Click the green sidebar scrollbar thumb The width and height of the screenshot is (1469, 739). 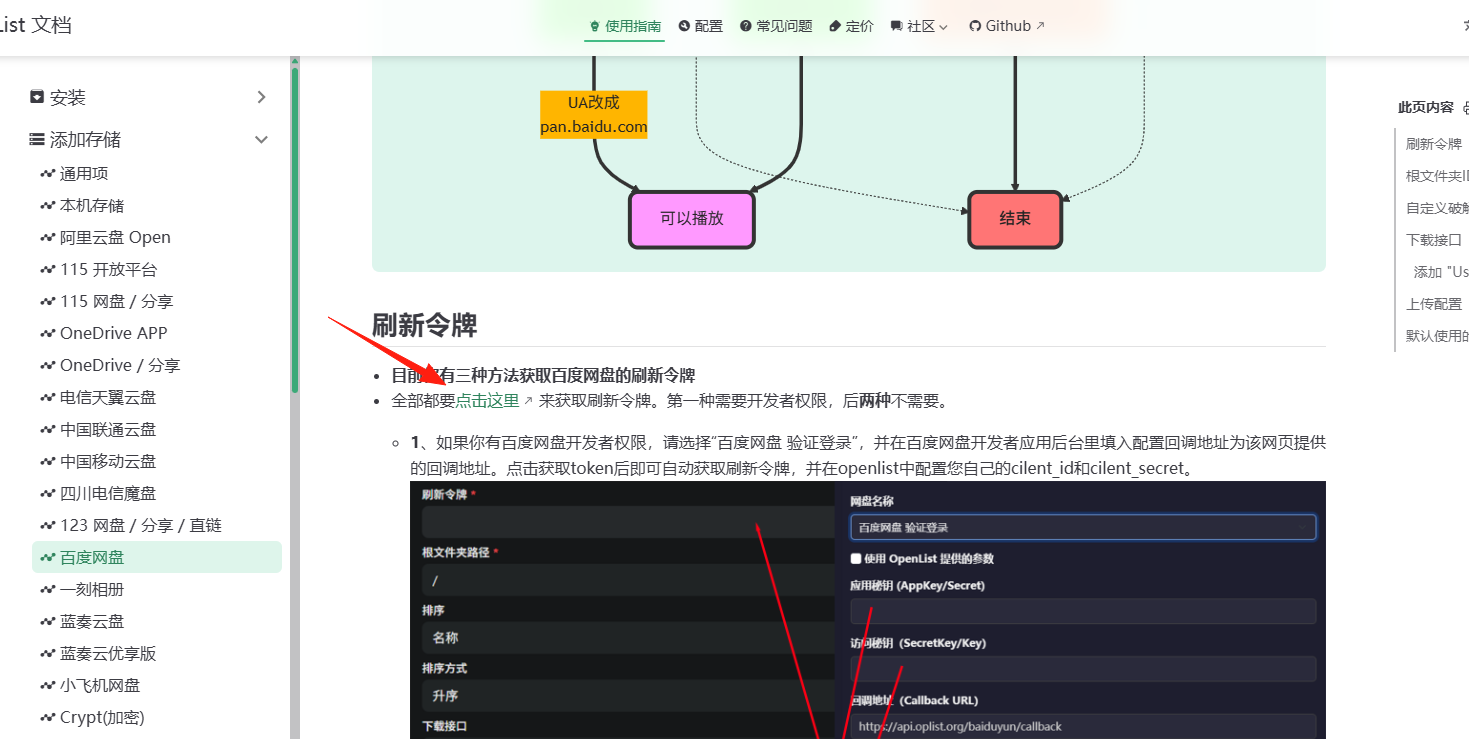(295, 230)
